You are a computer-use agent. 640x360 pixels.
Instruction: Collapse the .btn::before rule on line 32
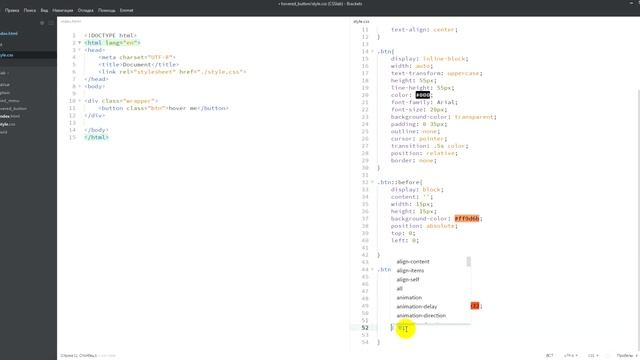click(x=372, y=182)
